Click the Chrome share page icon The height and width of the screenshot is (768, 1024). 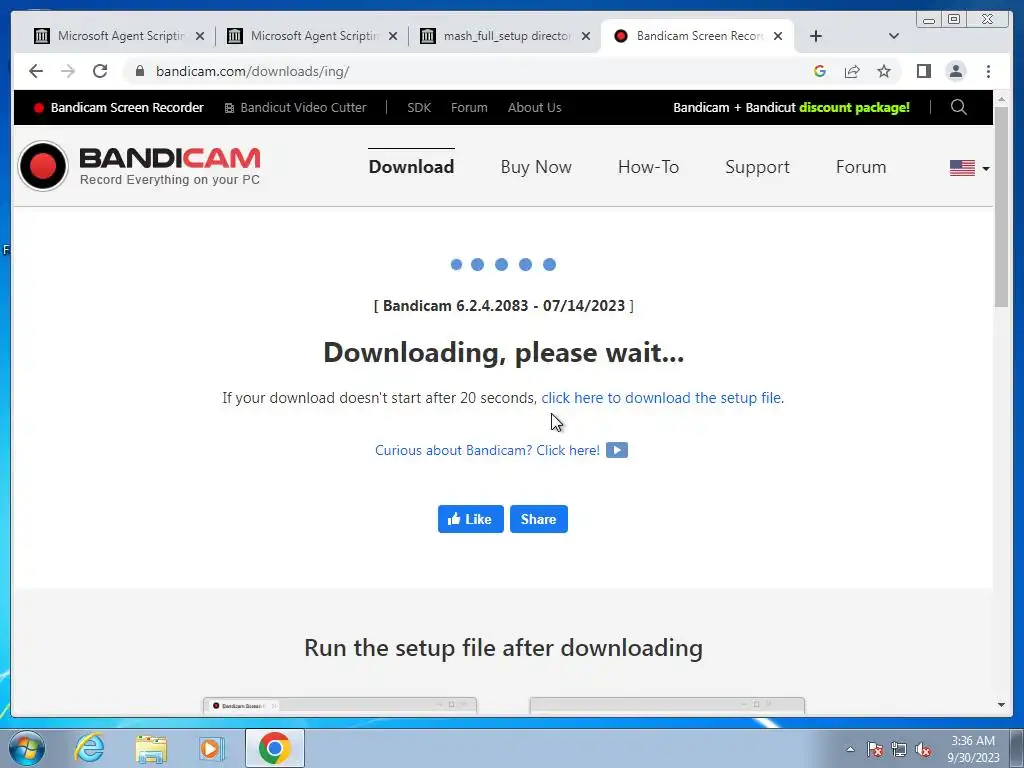[852, 71]
